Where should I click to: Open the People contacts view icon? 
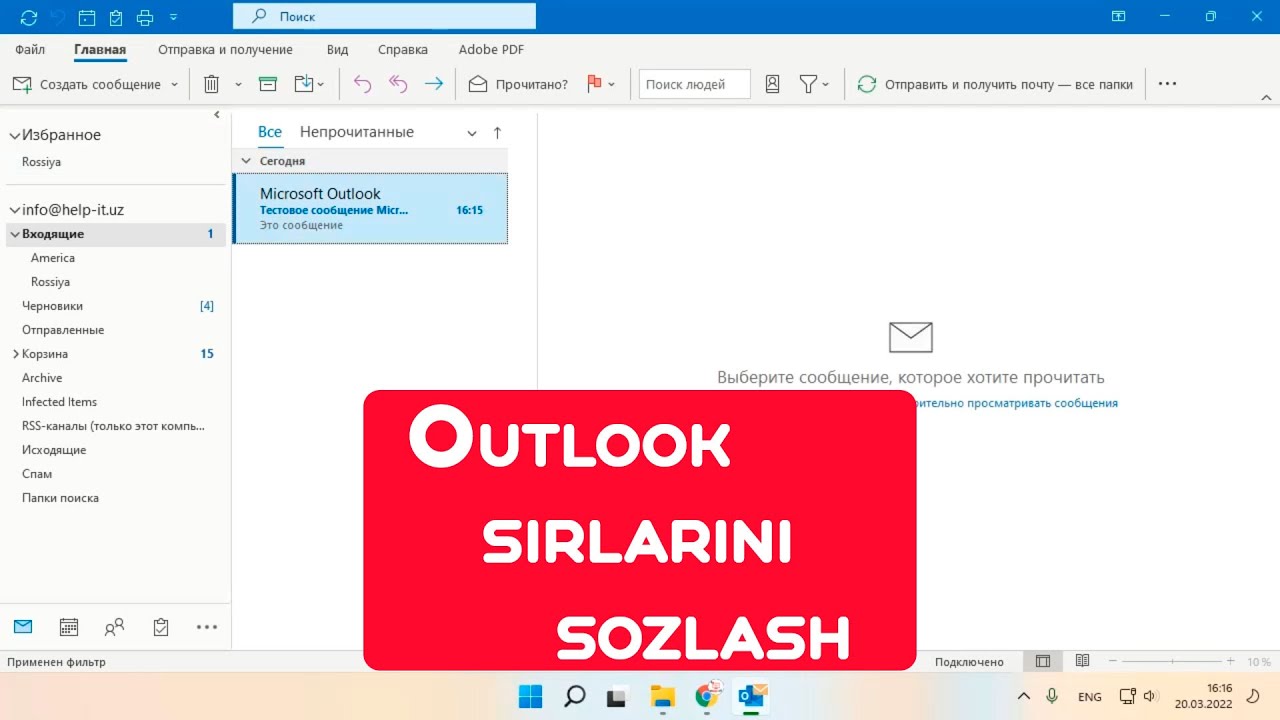115,627
